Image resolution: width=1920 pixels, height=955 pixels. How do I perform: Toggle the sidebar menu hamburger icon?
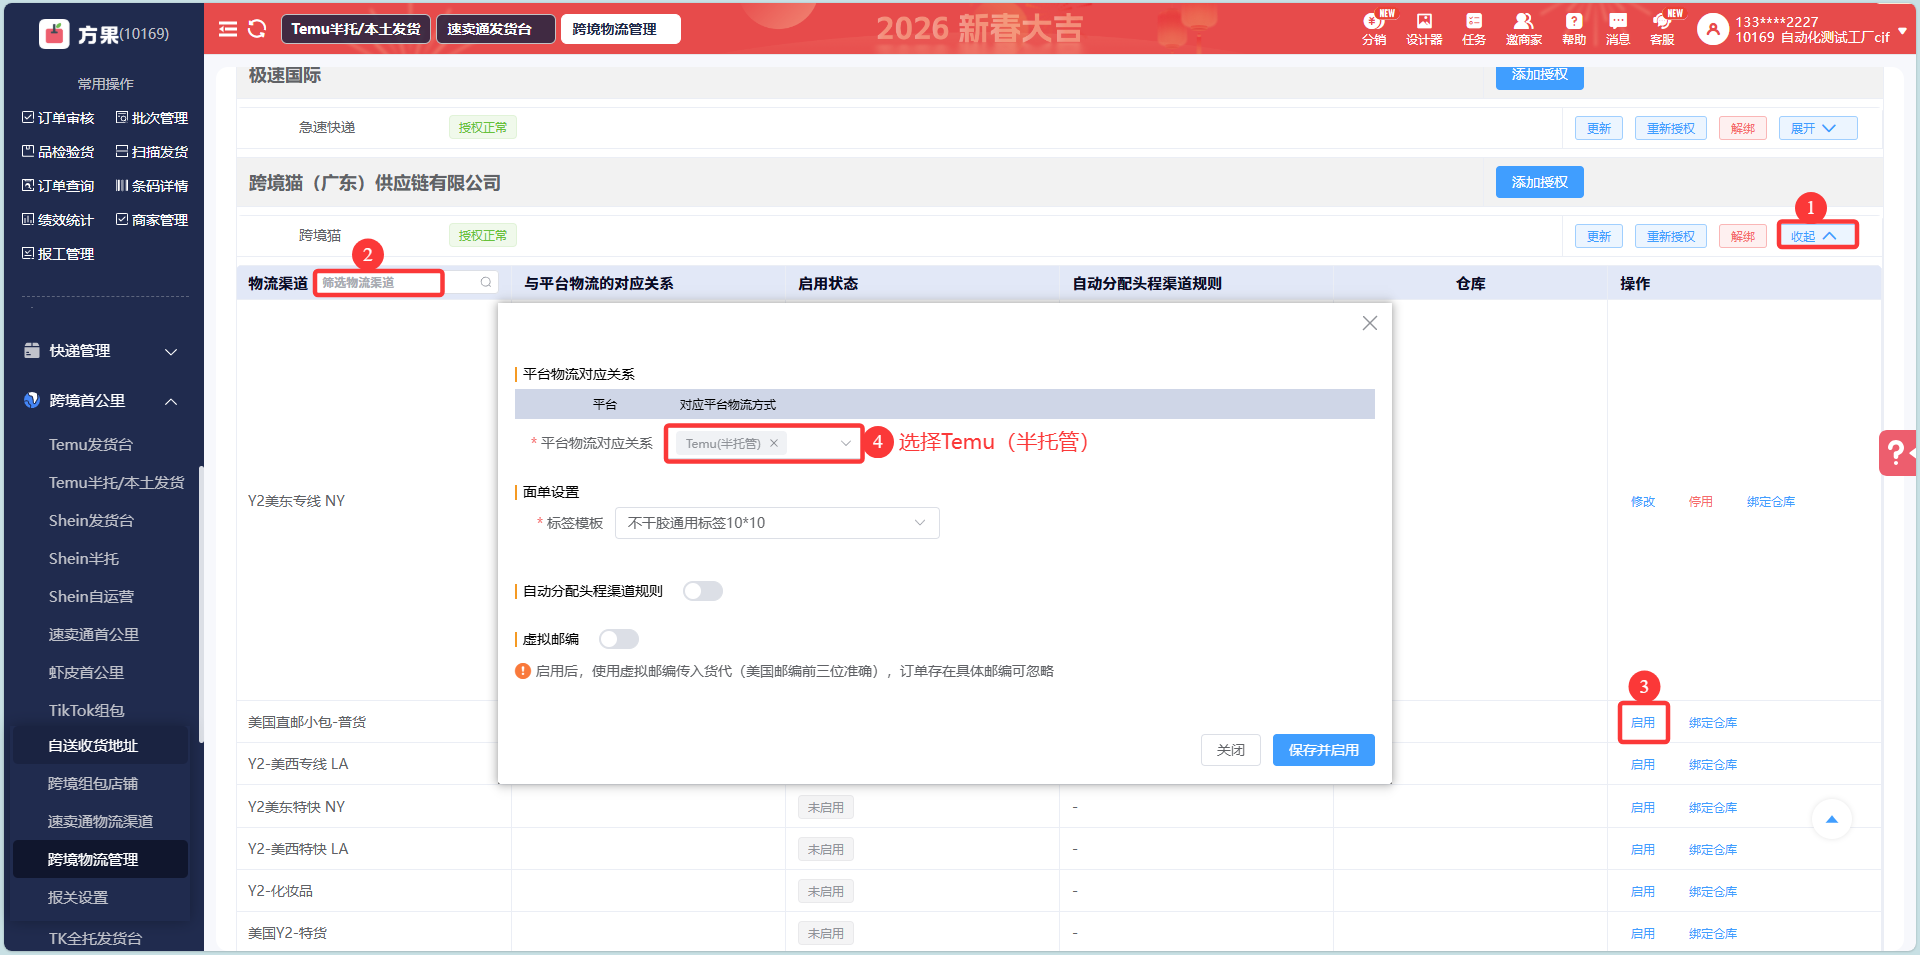228,29
